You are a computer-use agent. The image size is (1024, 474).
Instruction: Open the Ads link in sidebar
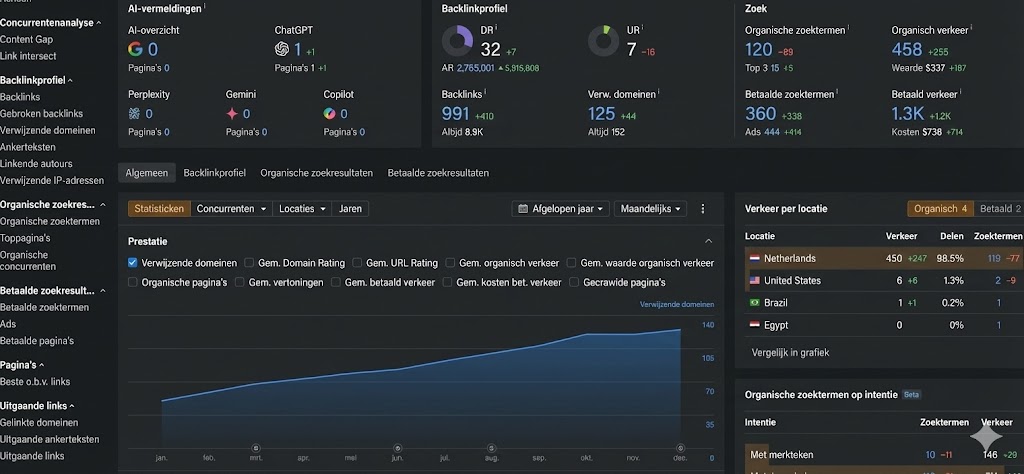[x=8, y=324]
